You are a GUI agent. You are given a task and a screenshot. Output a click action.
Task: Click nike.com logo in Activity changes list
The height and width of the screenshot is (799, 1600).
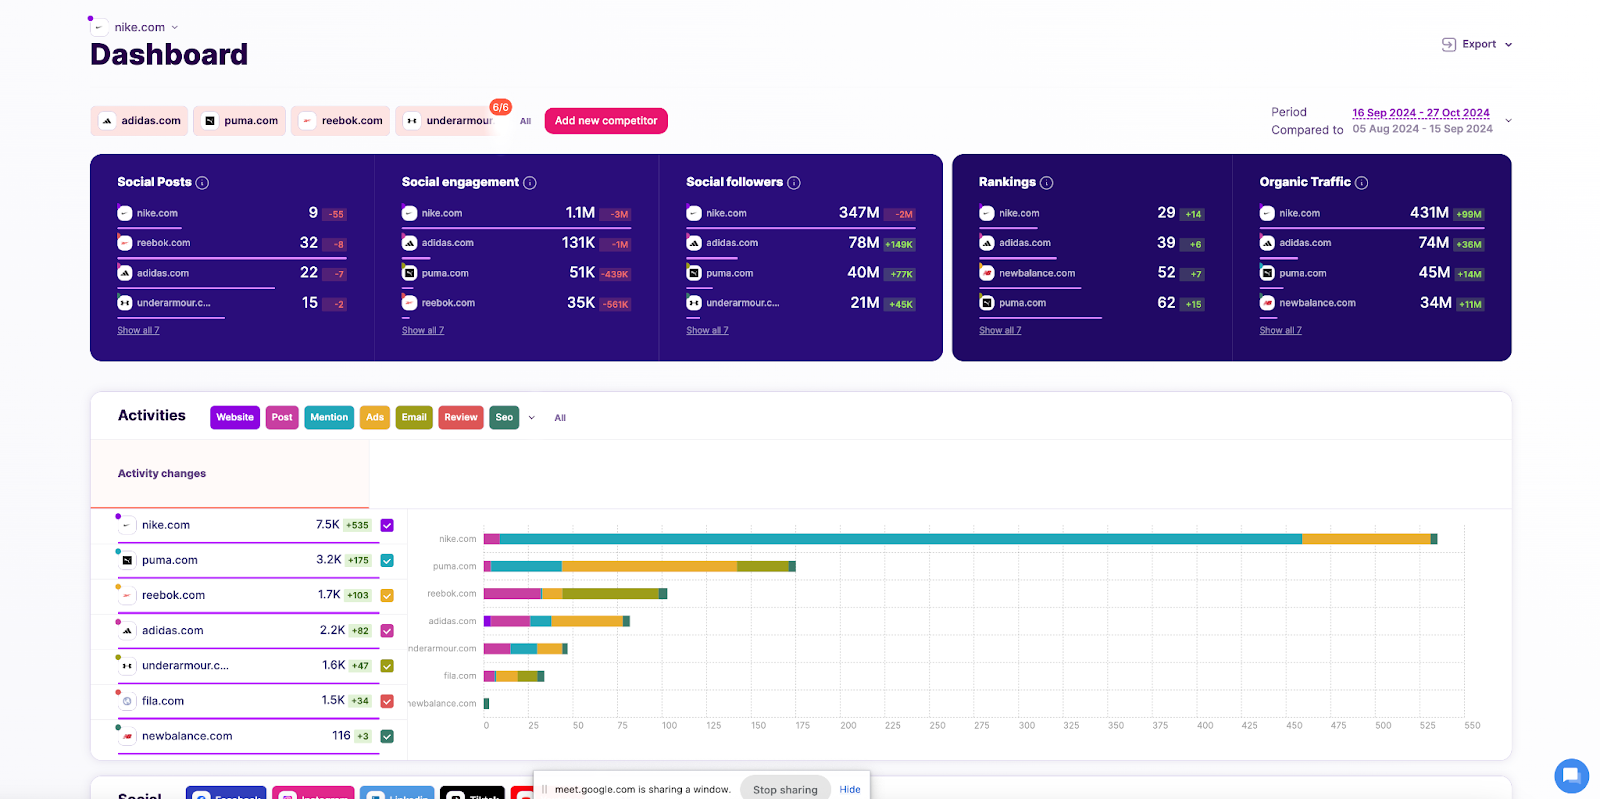tap(127, 525)
